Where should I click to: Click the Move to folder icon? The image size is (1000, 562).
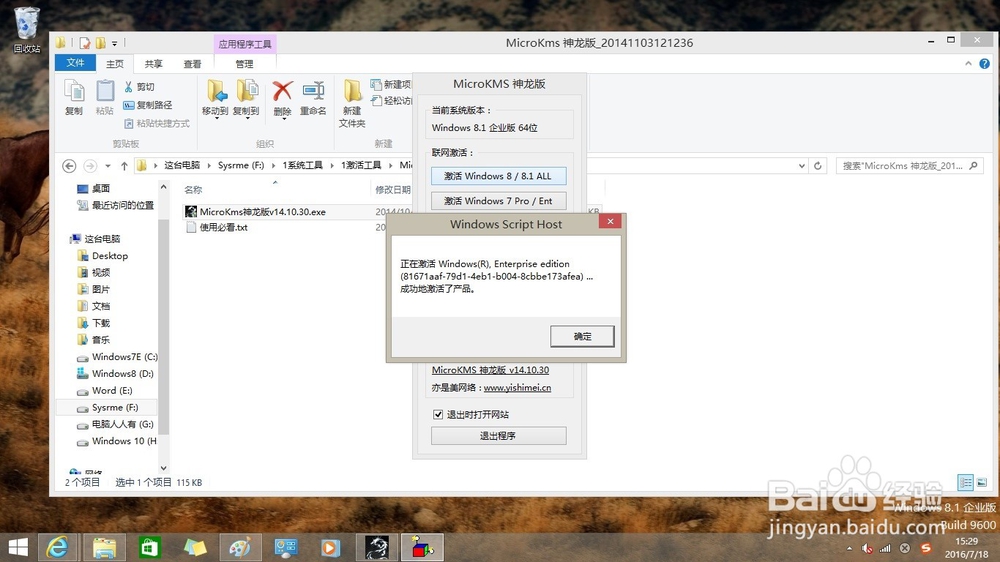point(216,98)
